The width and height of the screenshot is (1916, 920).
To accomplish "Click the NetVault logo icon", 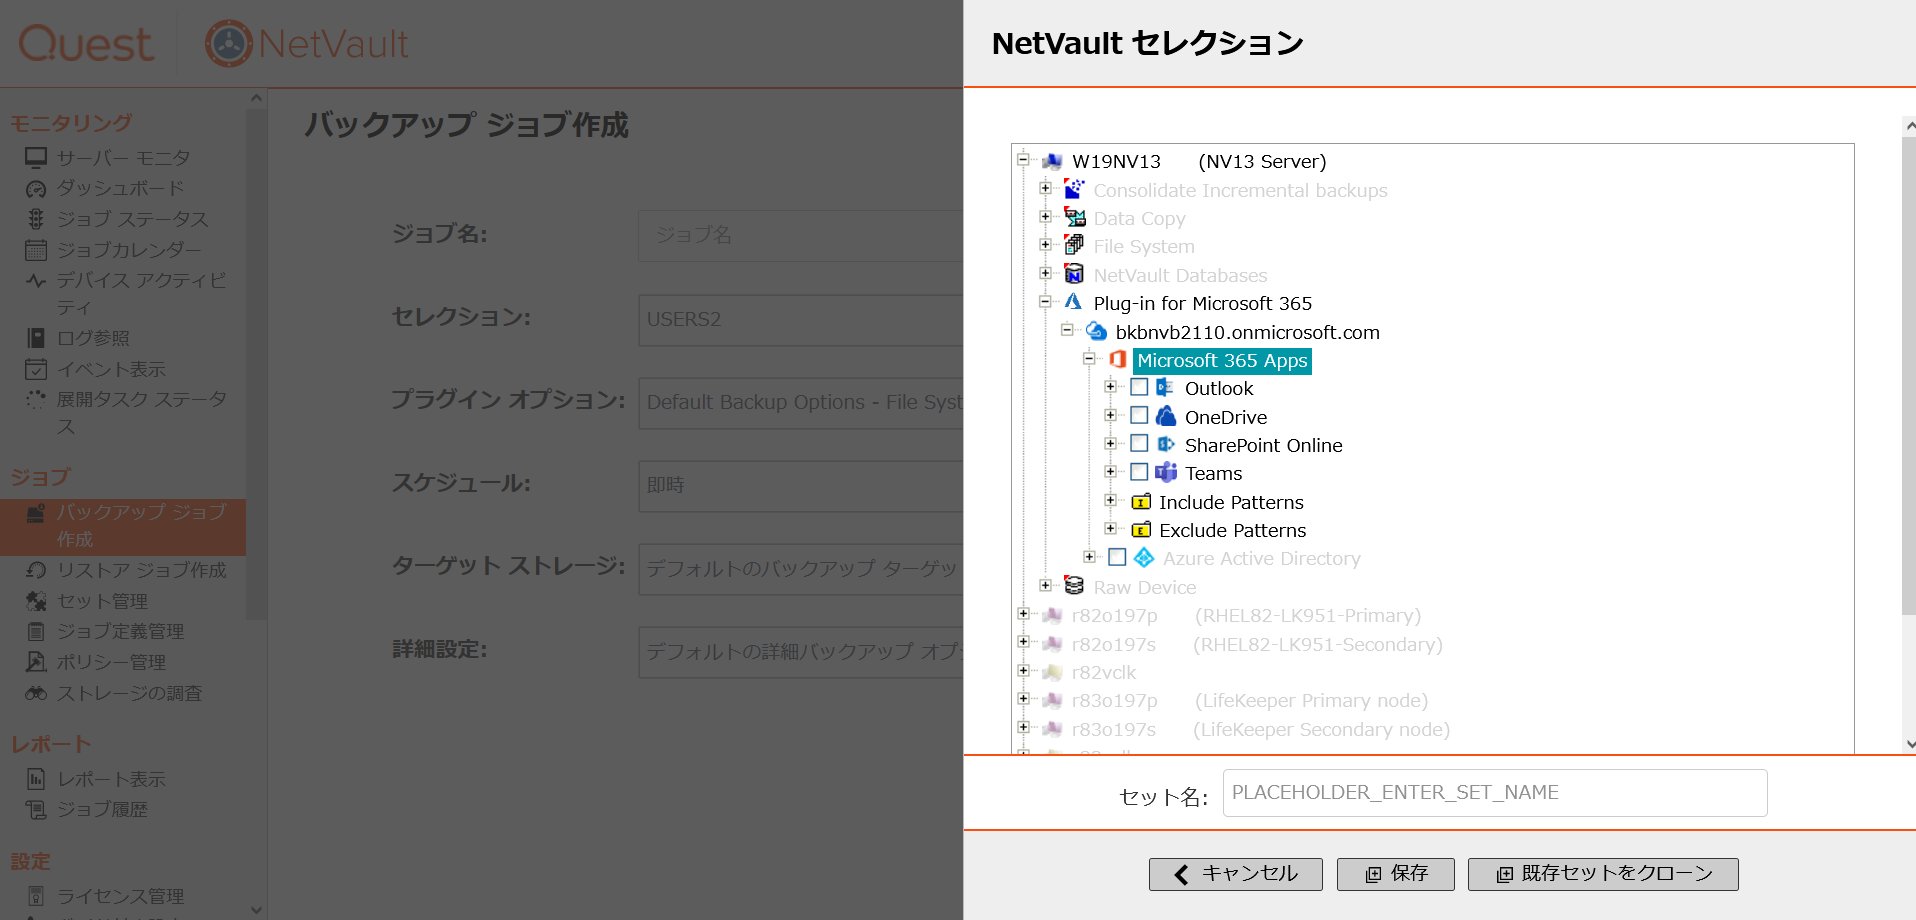I will tap(229, 43).
